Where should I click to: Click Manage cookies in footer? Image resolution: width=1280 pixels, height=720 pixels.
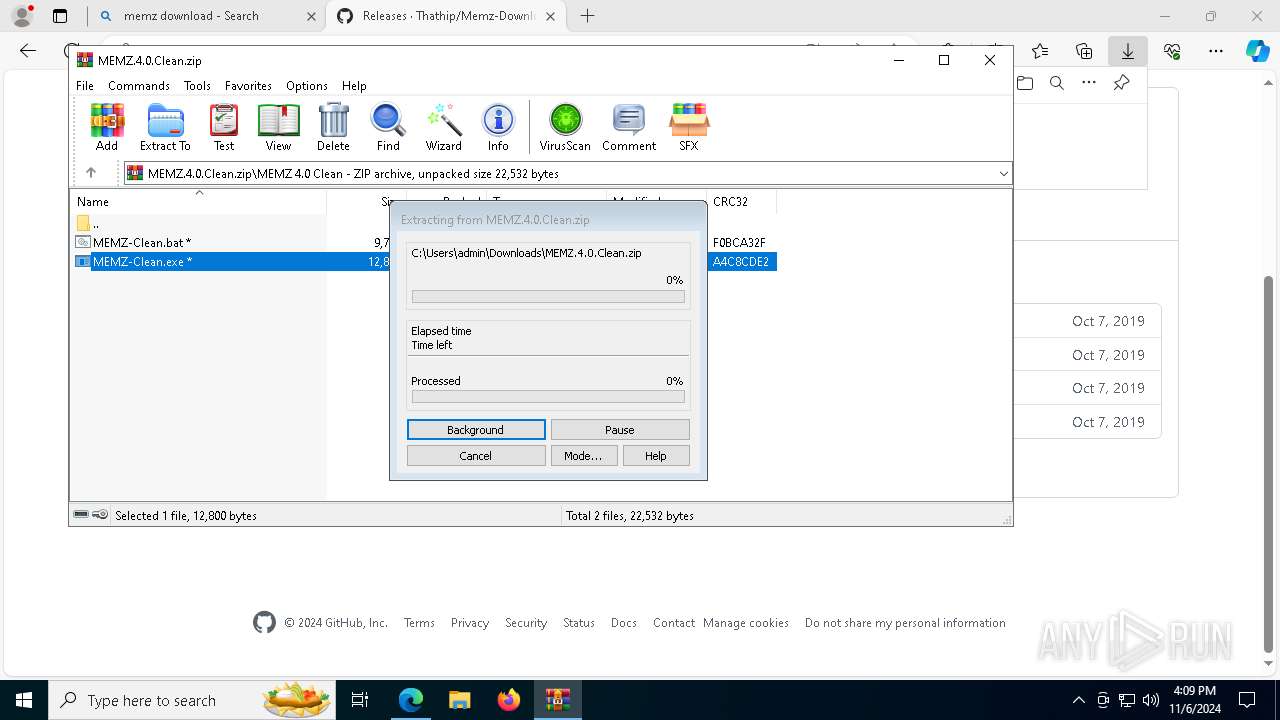(746, 623)
